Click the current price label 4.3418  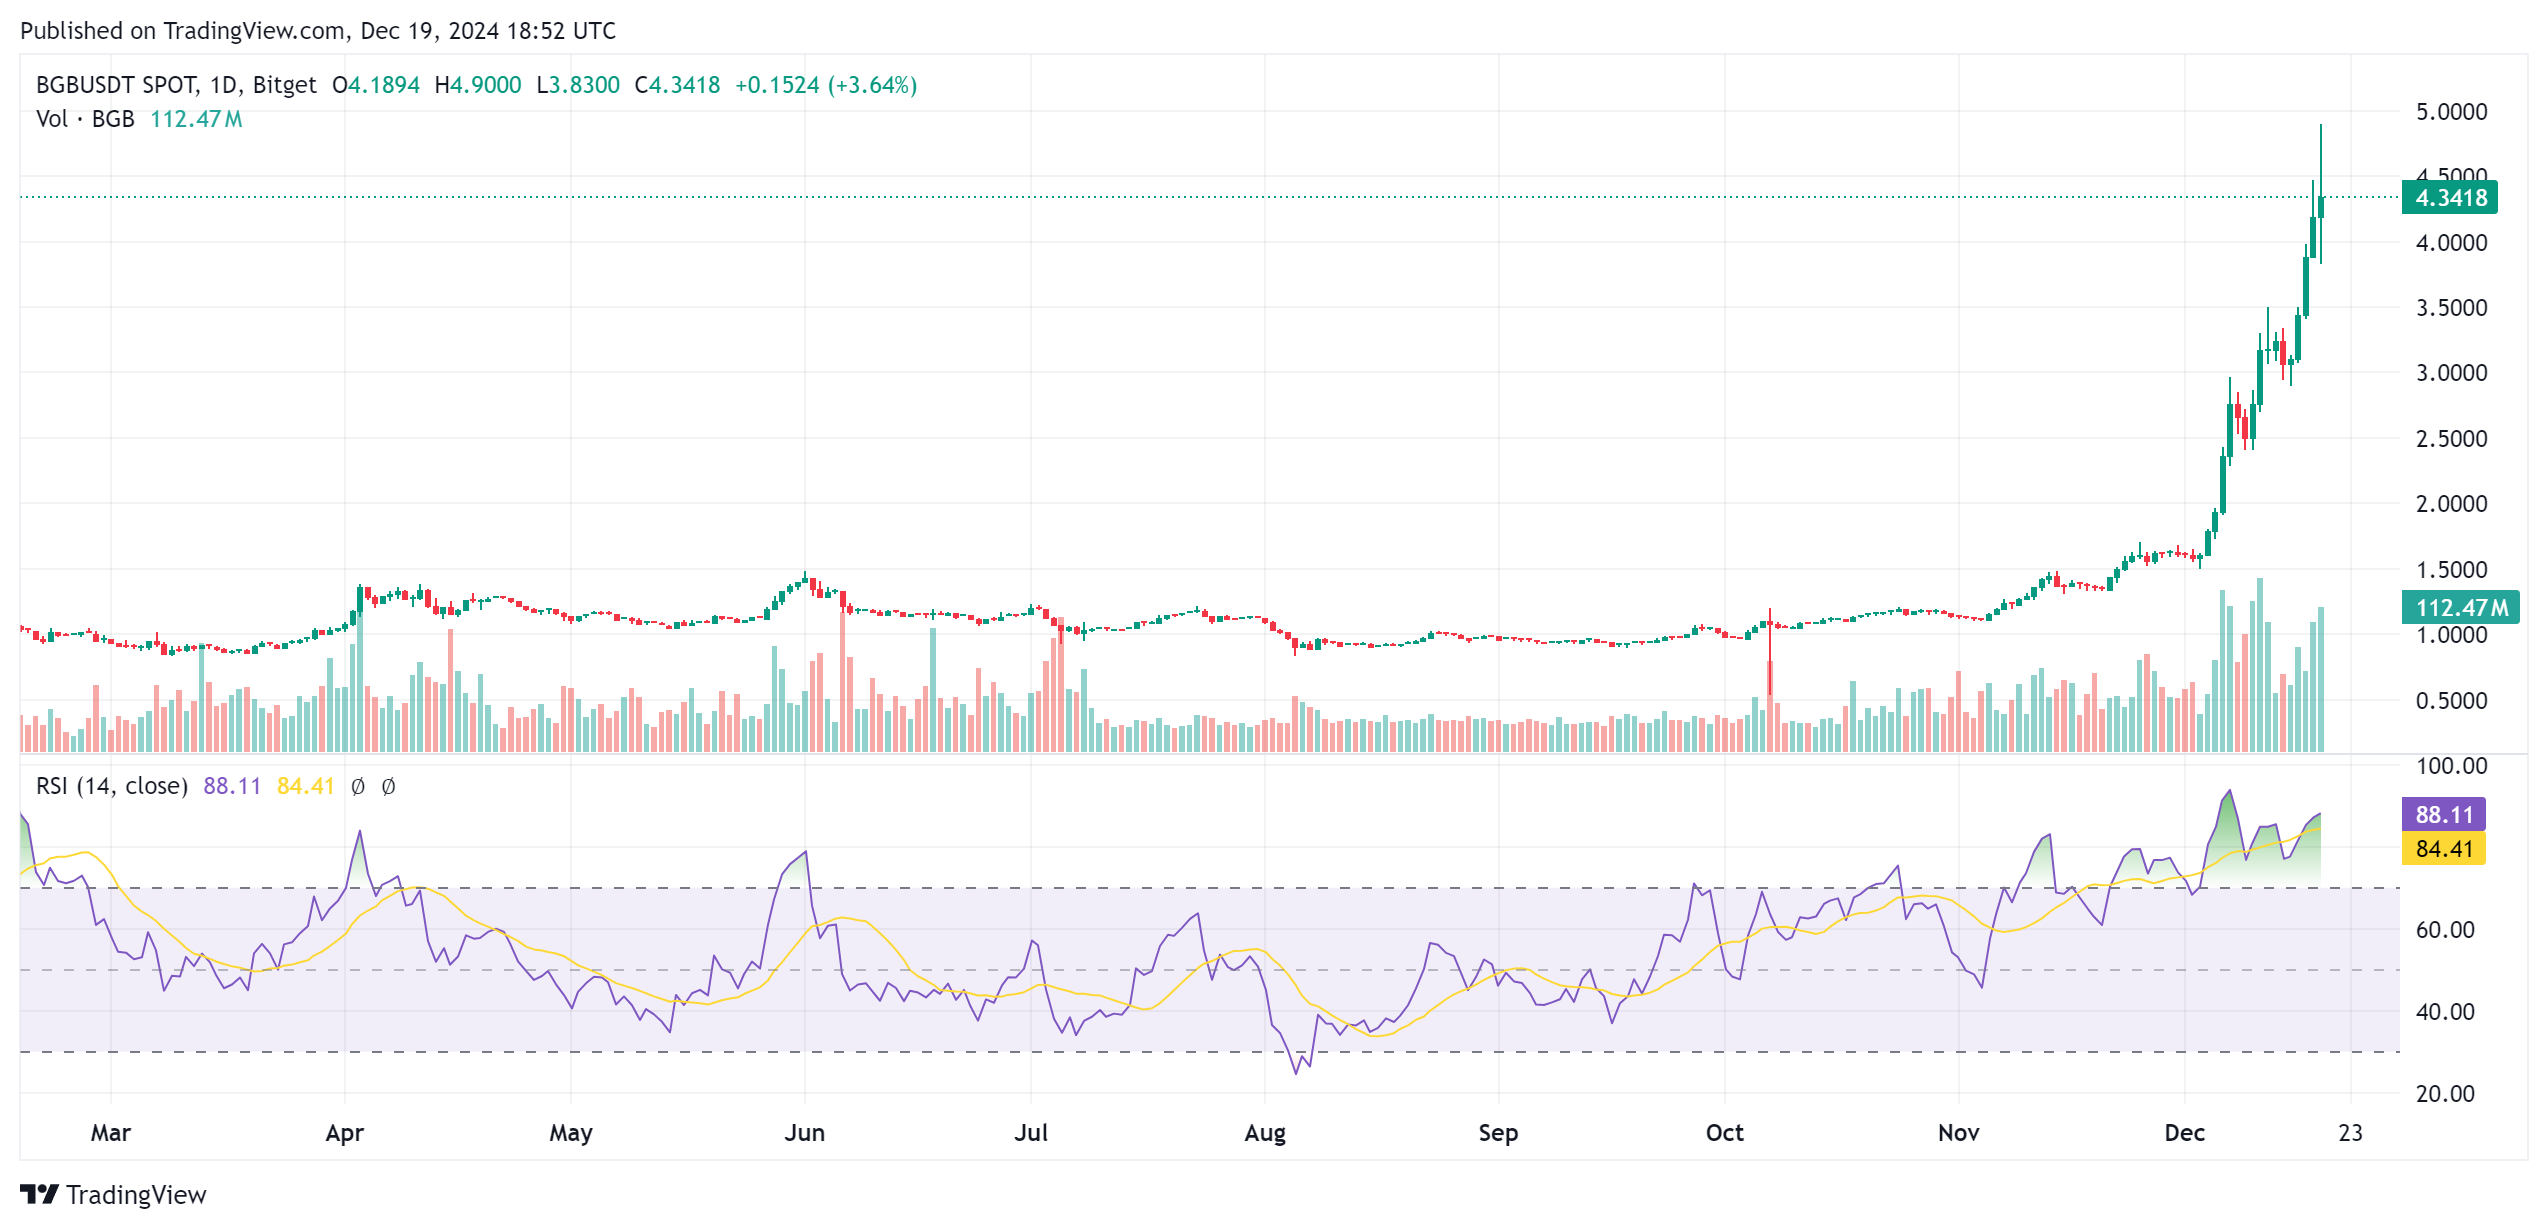coord(2450,198)
